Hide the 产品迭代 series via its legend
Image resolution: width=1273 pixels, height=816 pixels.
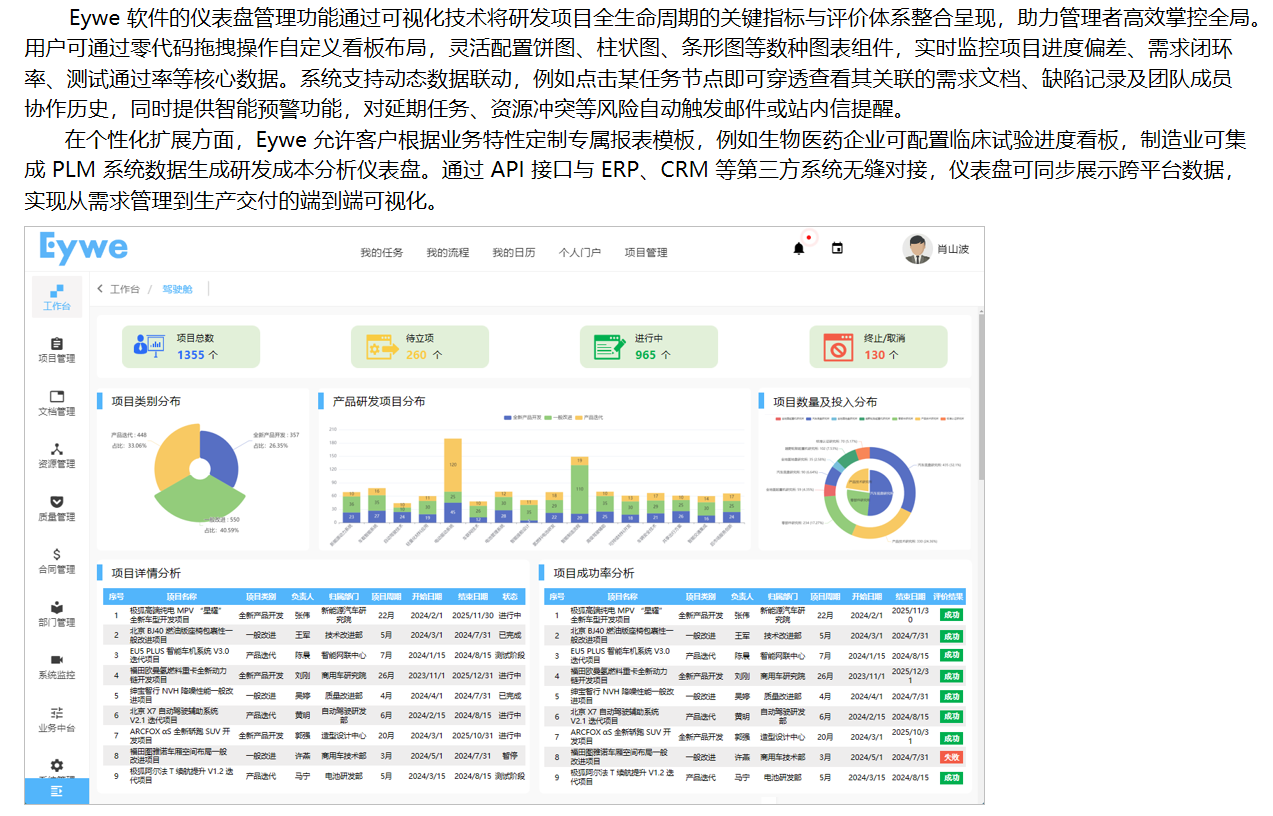pos(588,418)
